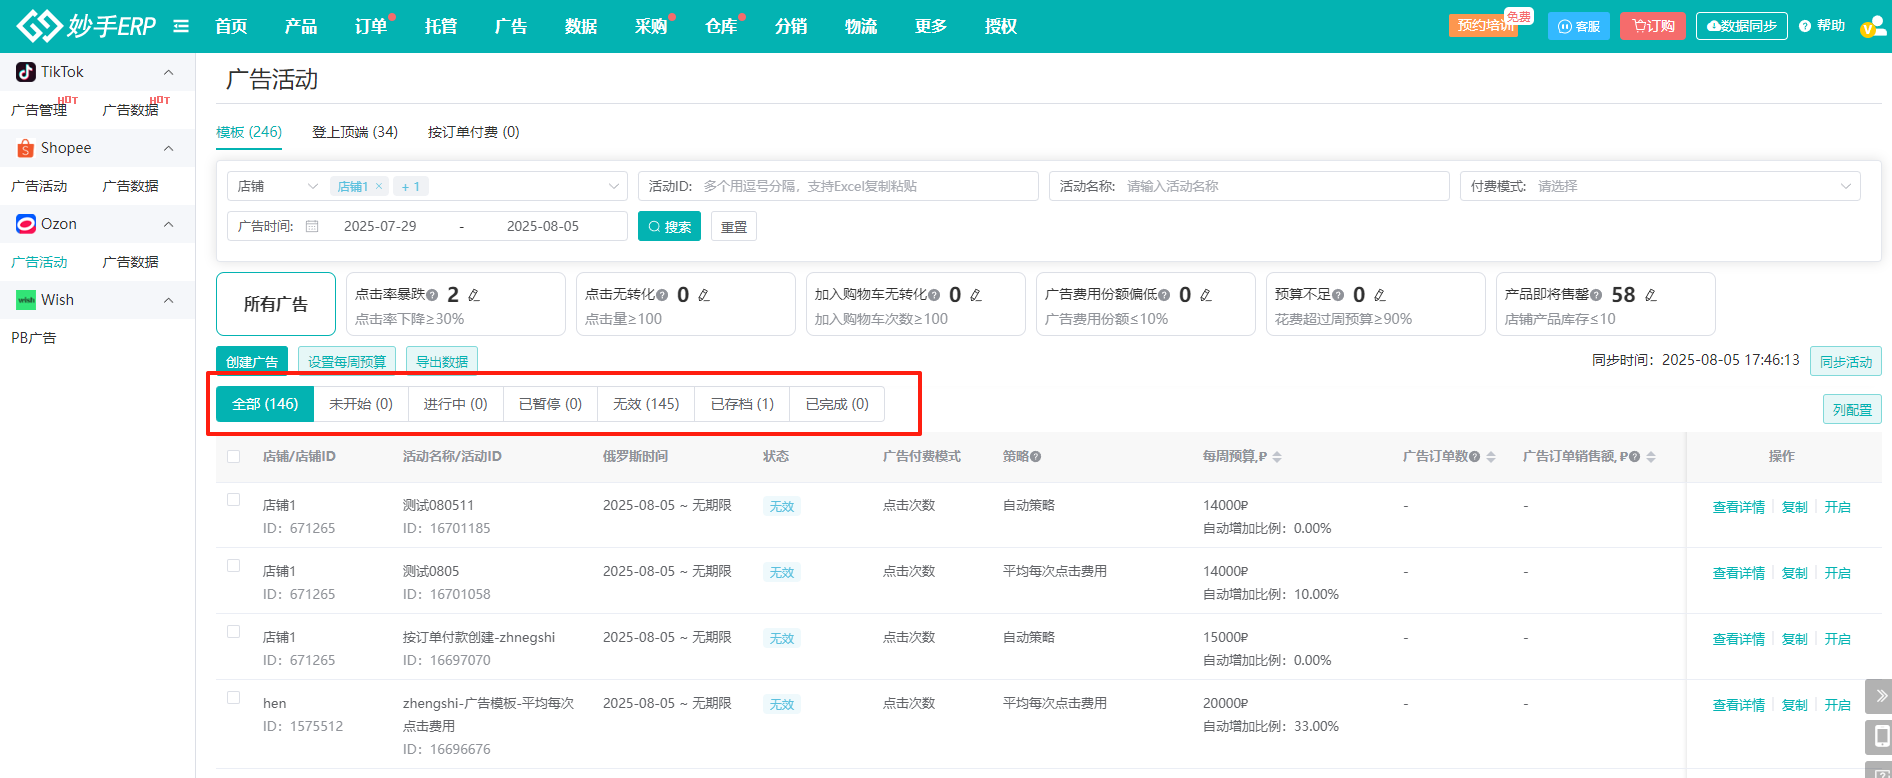Click help icon beside 策略 column header
This screenshot has height=778, width=1892.
pyautogui.click(x=1036, y=457)
